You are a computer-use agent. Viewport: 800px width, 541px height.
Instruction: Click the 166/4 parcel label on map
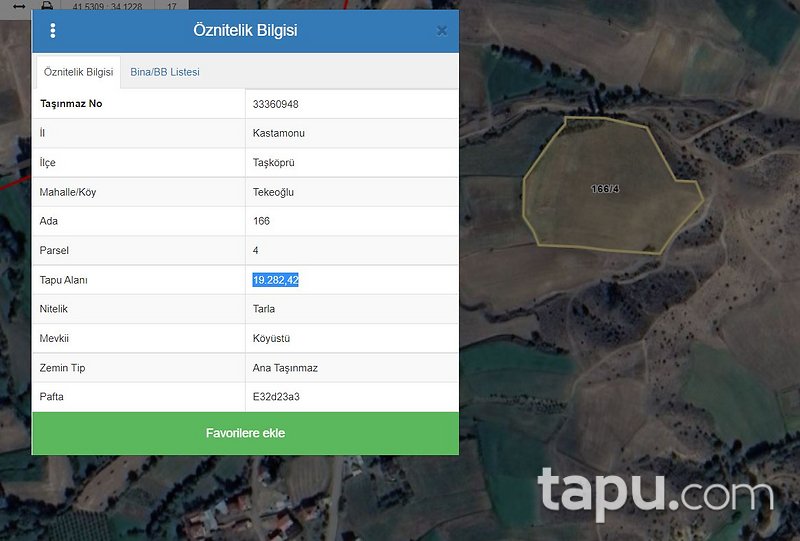pyautogui.click(x=605, y=189)
